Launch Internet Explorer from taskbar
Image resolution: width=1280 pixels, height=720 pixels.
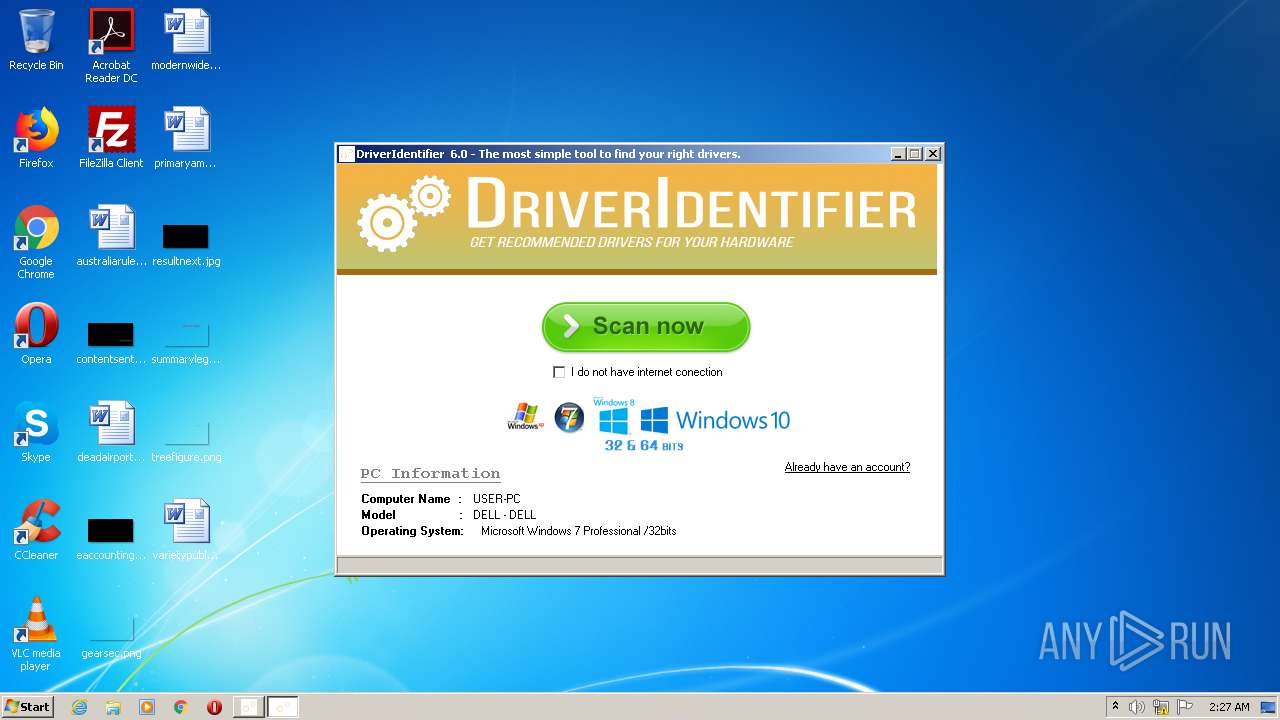pyautogui.click(x=80, y=707)
